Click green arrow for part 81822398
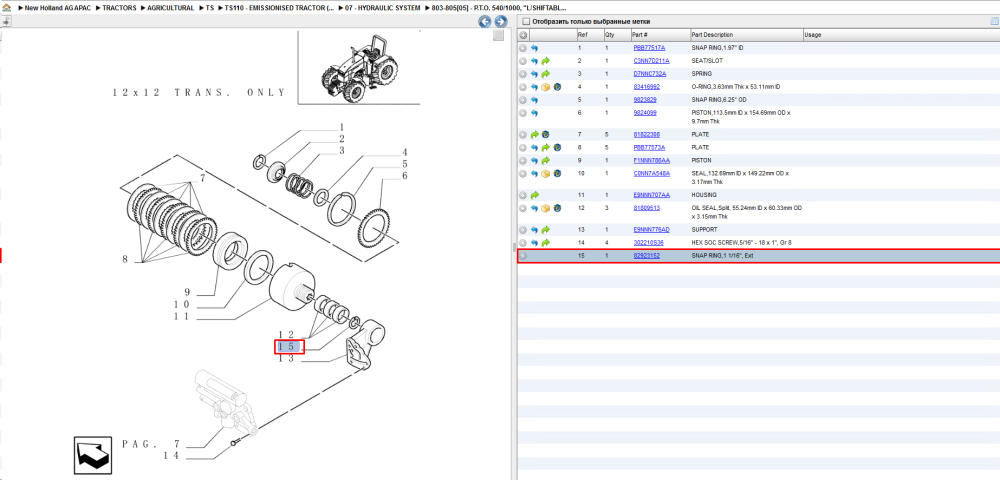1000x480 pixels. [534, 135]
